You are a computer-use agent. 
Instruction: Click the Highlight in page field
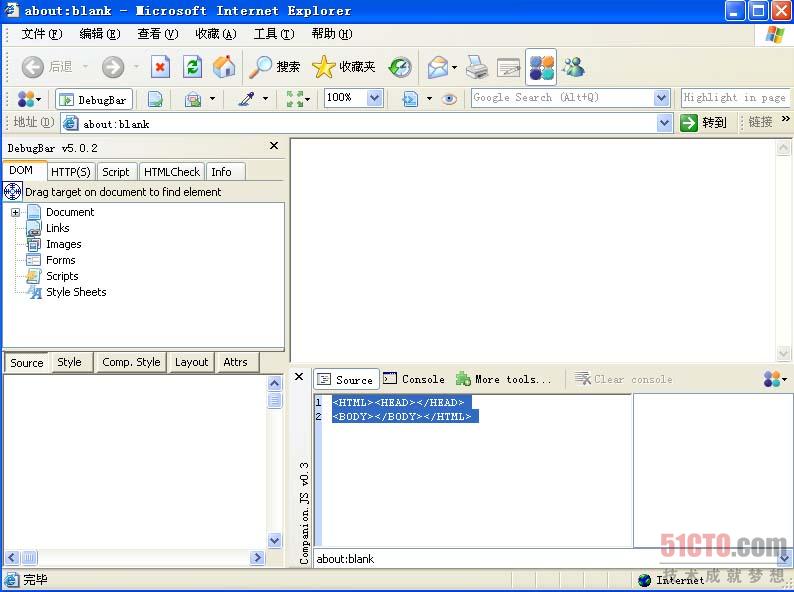[x=735, y=98]
